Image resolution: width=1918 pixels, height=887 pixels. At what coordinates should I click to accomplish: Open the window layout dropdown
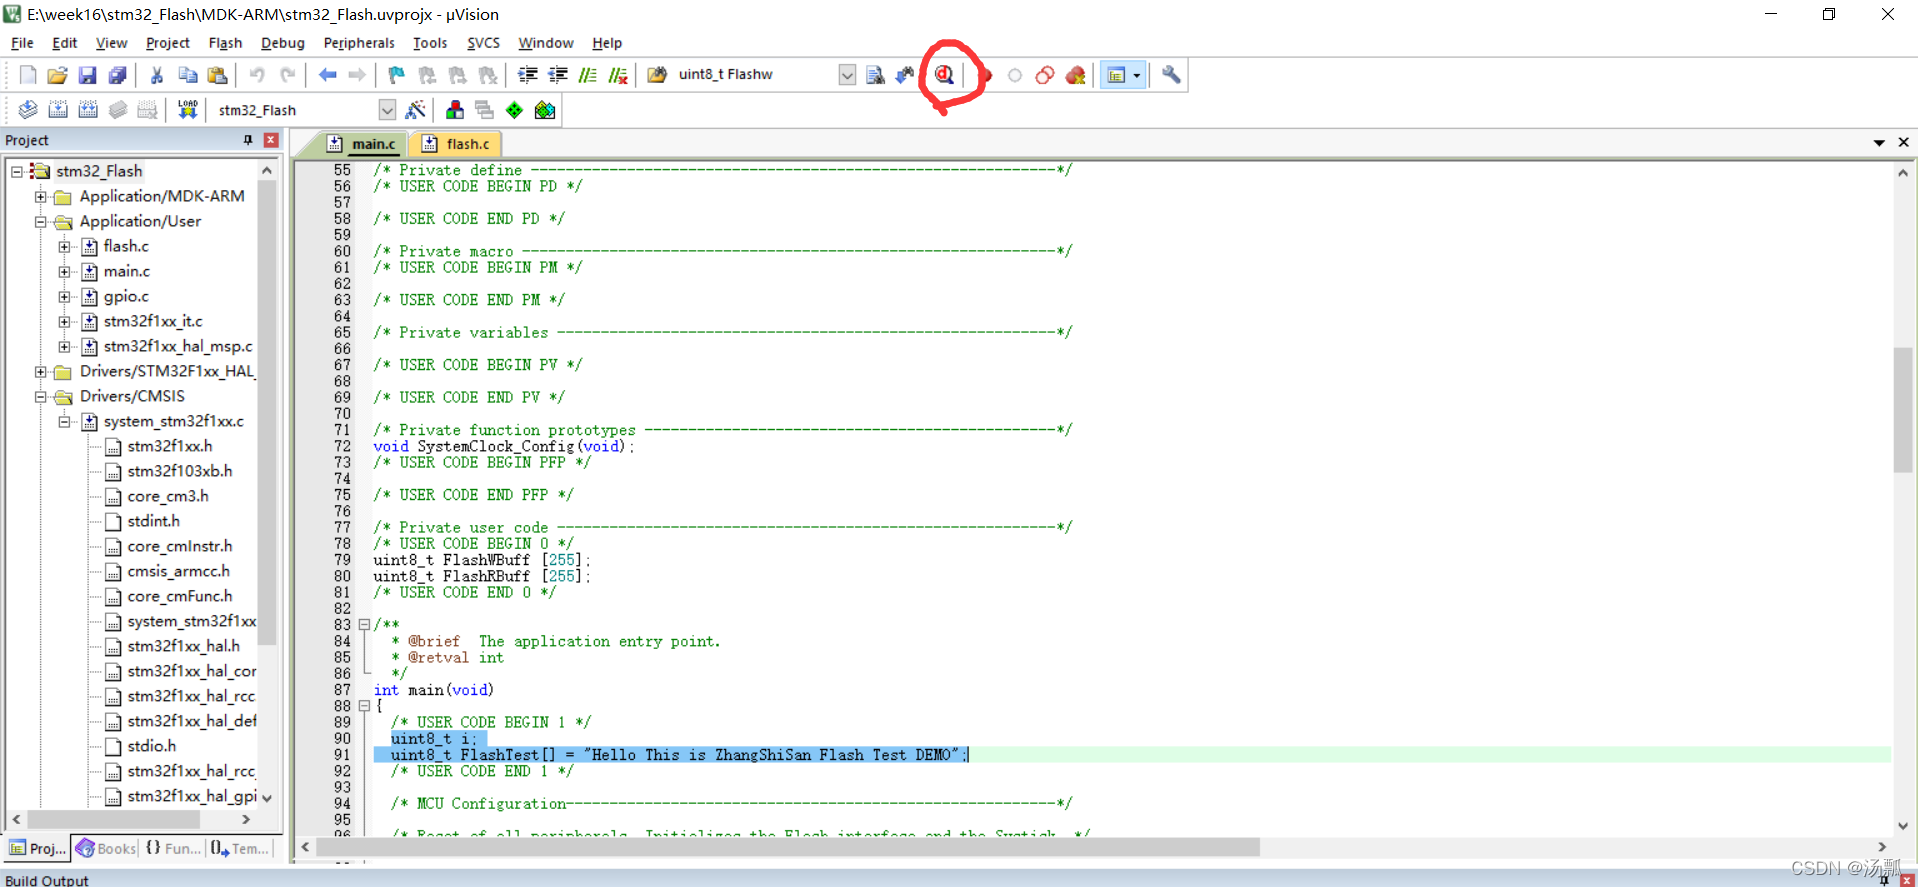pos(1137,75)
